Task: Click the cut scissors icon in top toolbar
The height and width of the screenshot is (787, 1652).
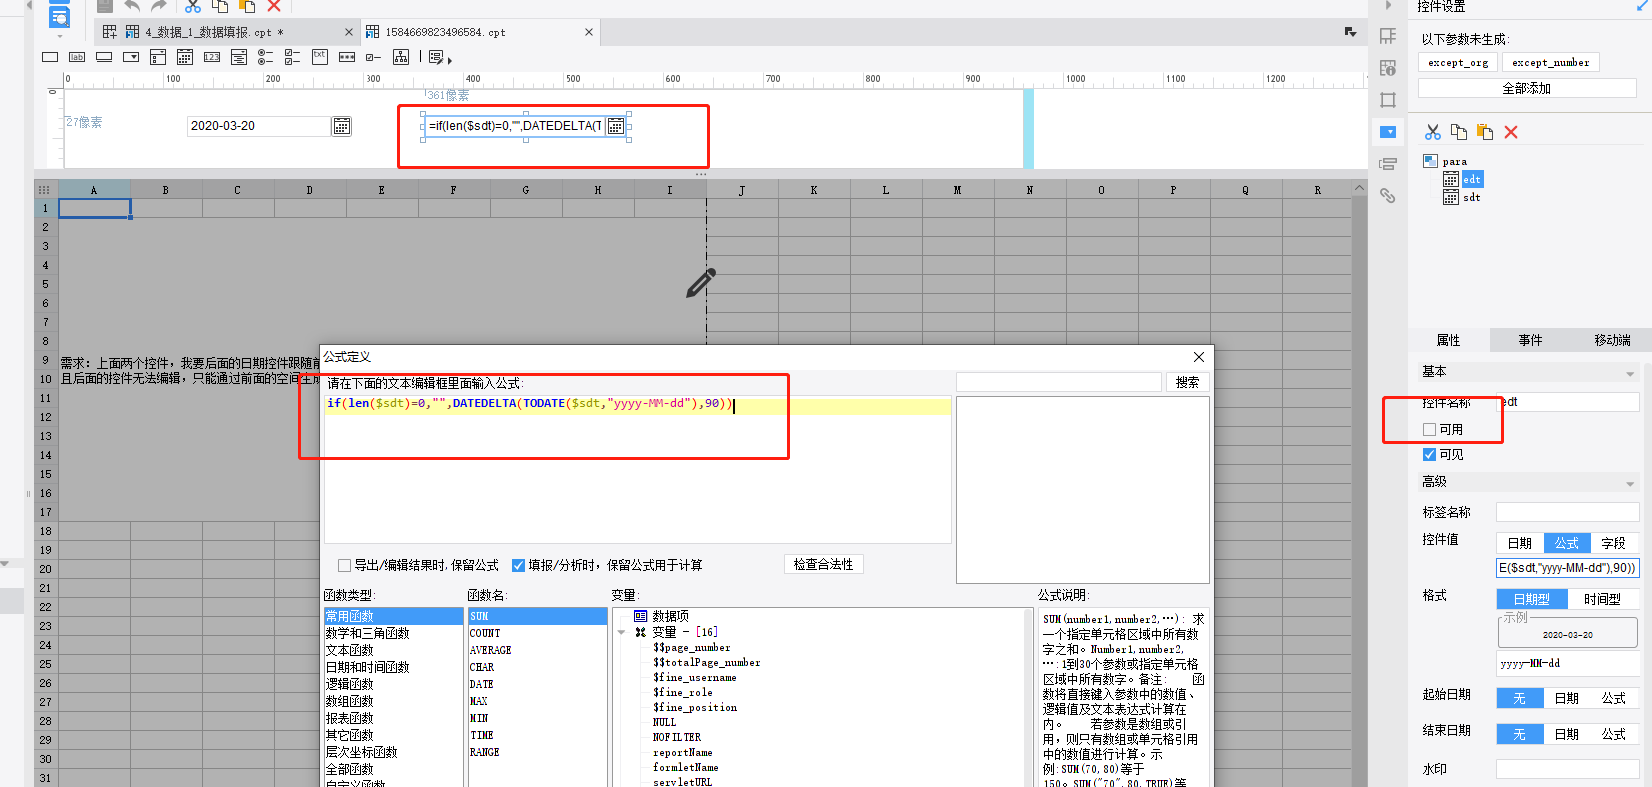Action: click(x=193, y=6)
